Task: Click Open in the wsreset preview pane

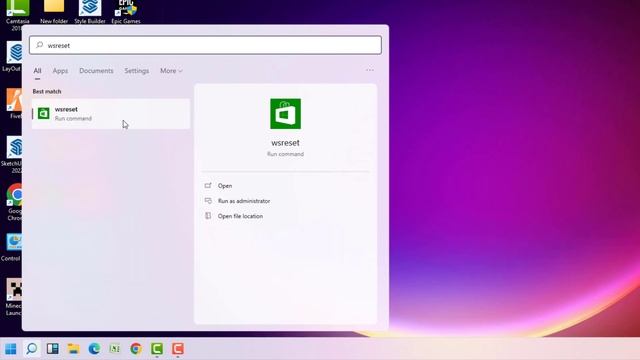Action: [225, 186]
